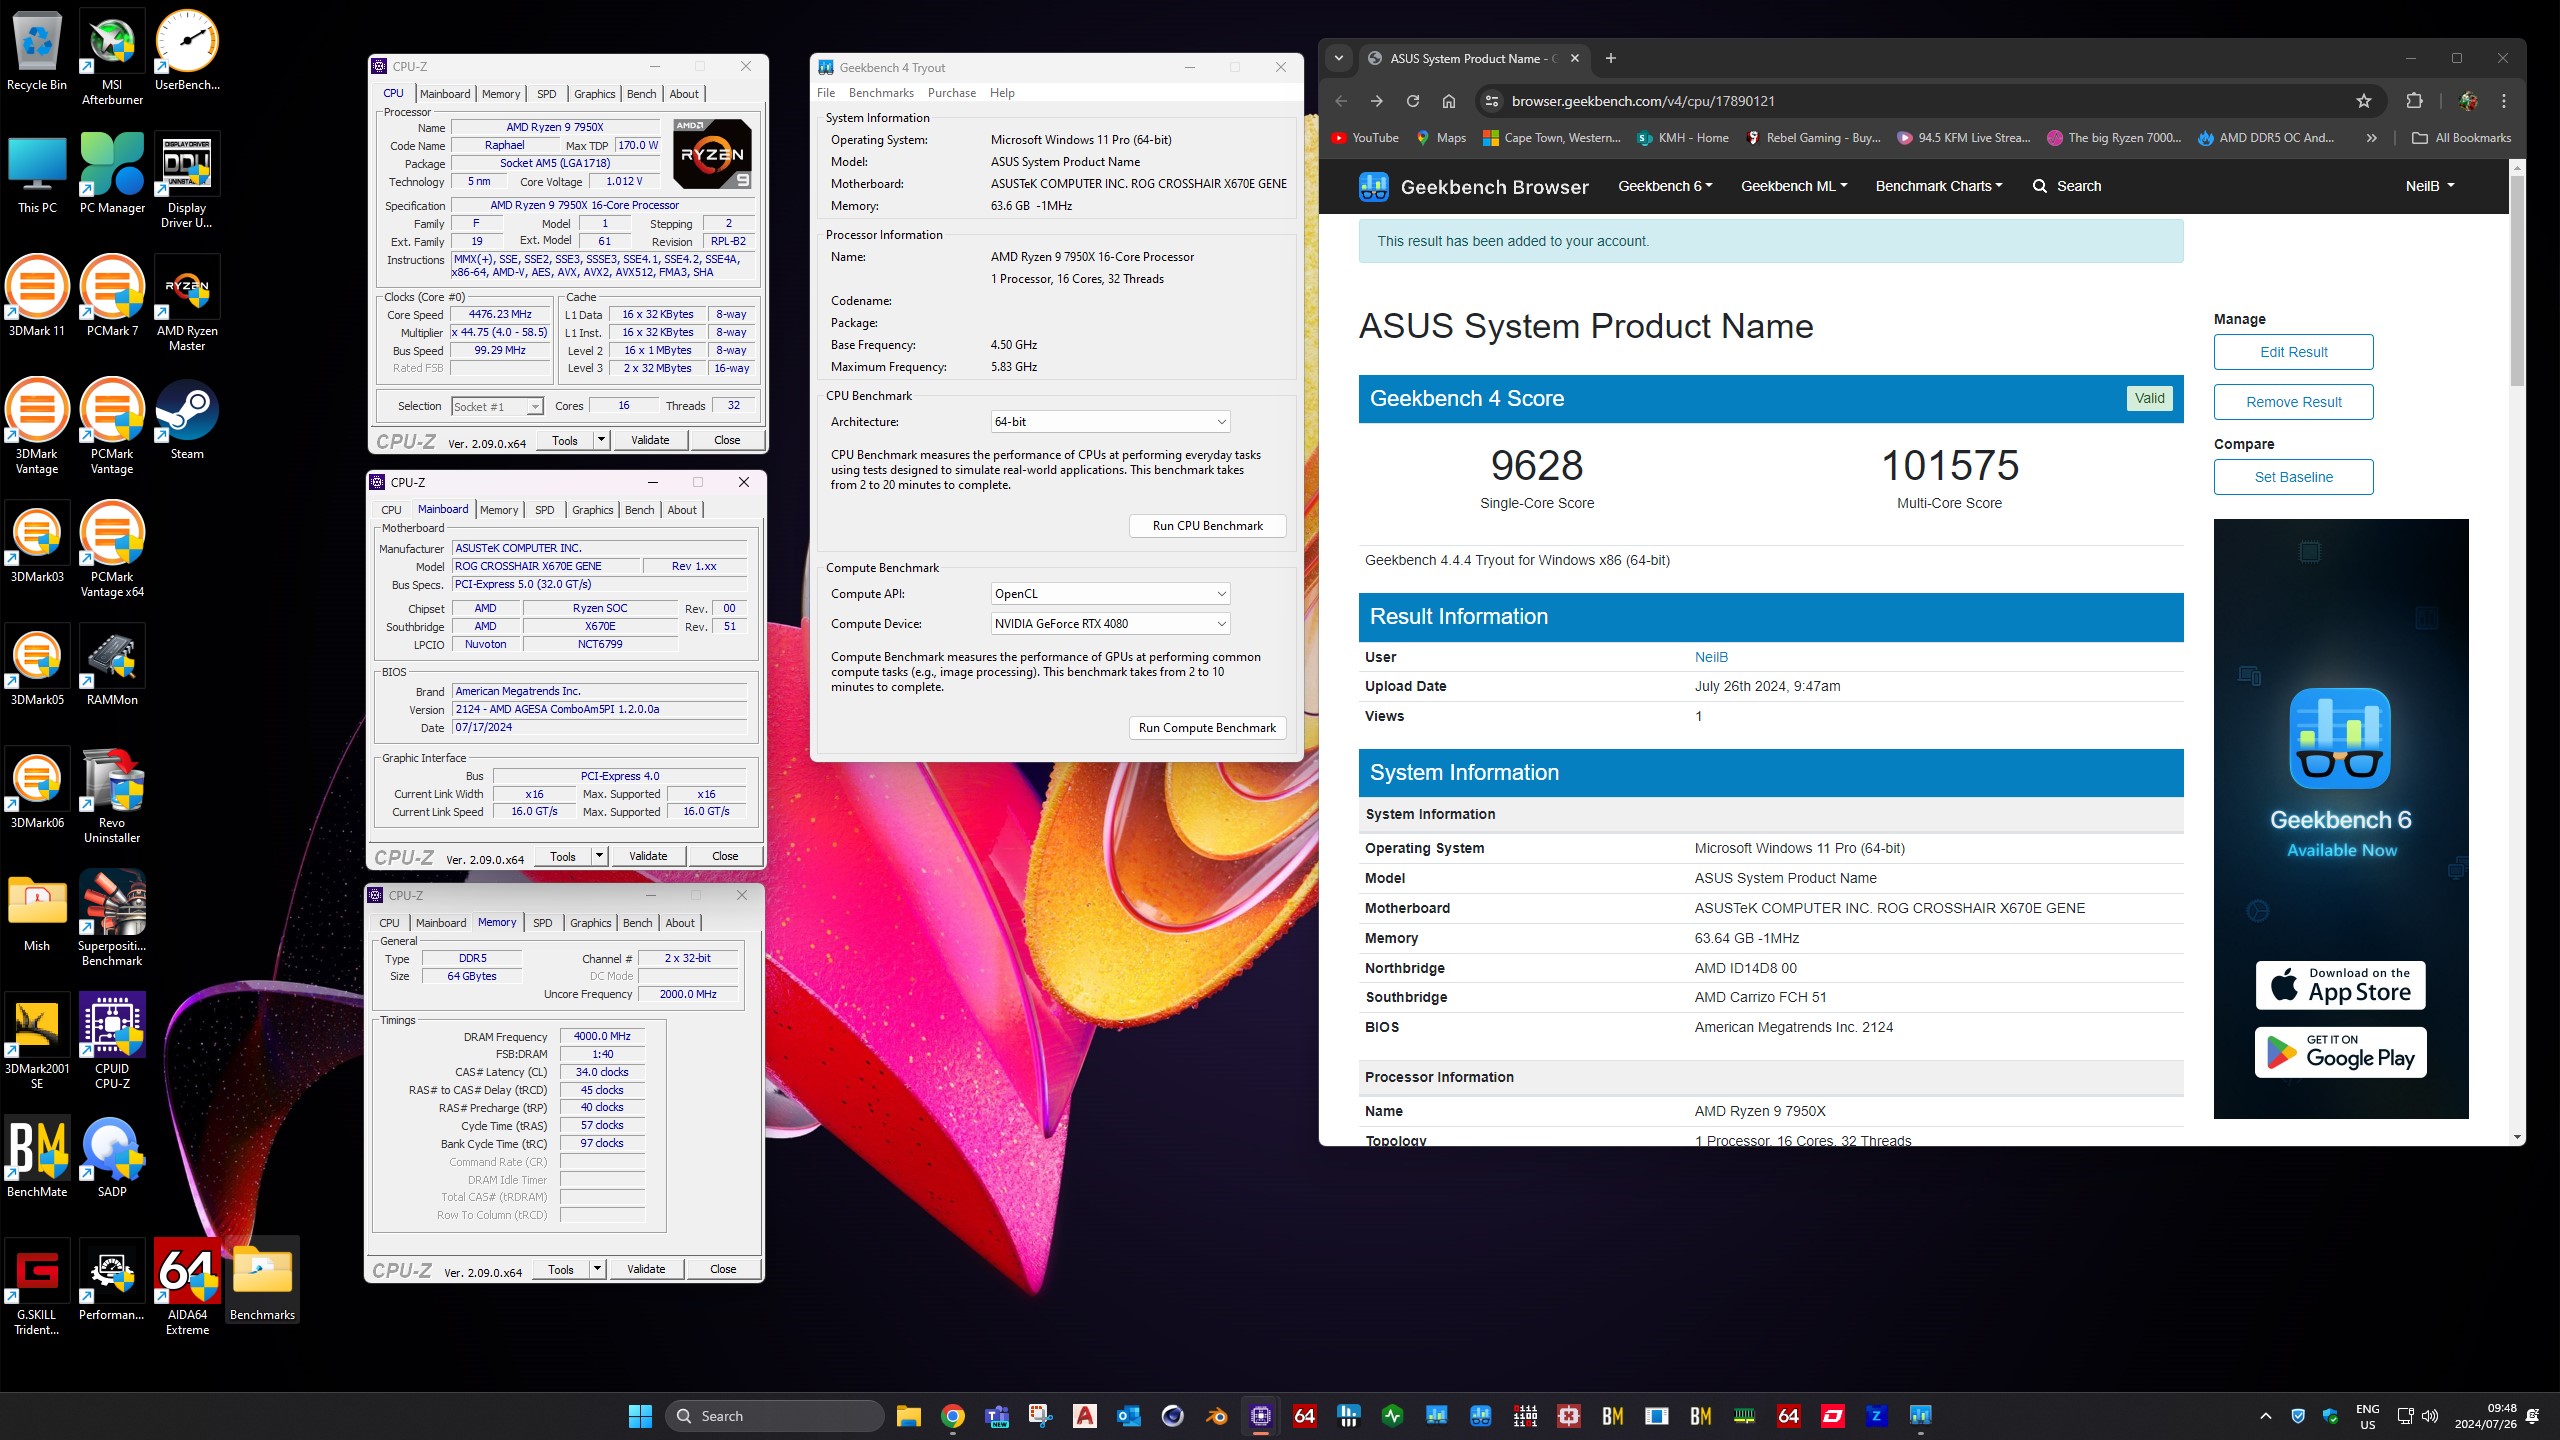Click the Run CPU Benchmark button
This screenshot has height=1440, width=2560.
[1207, 526]
